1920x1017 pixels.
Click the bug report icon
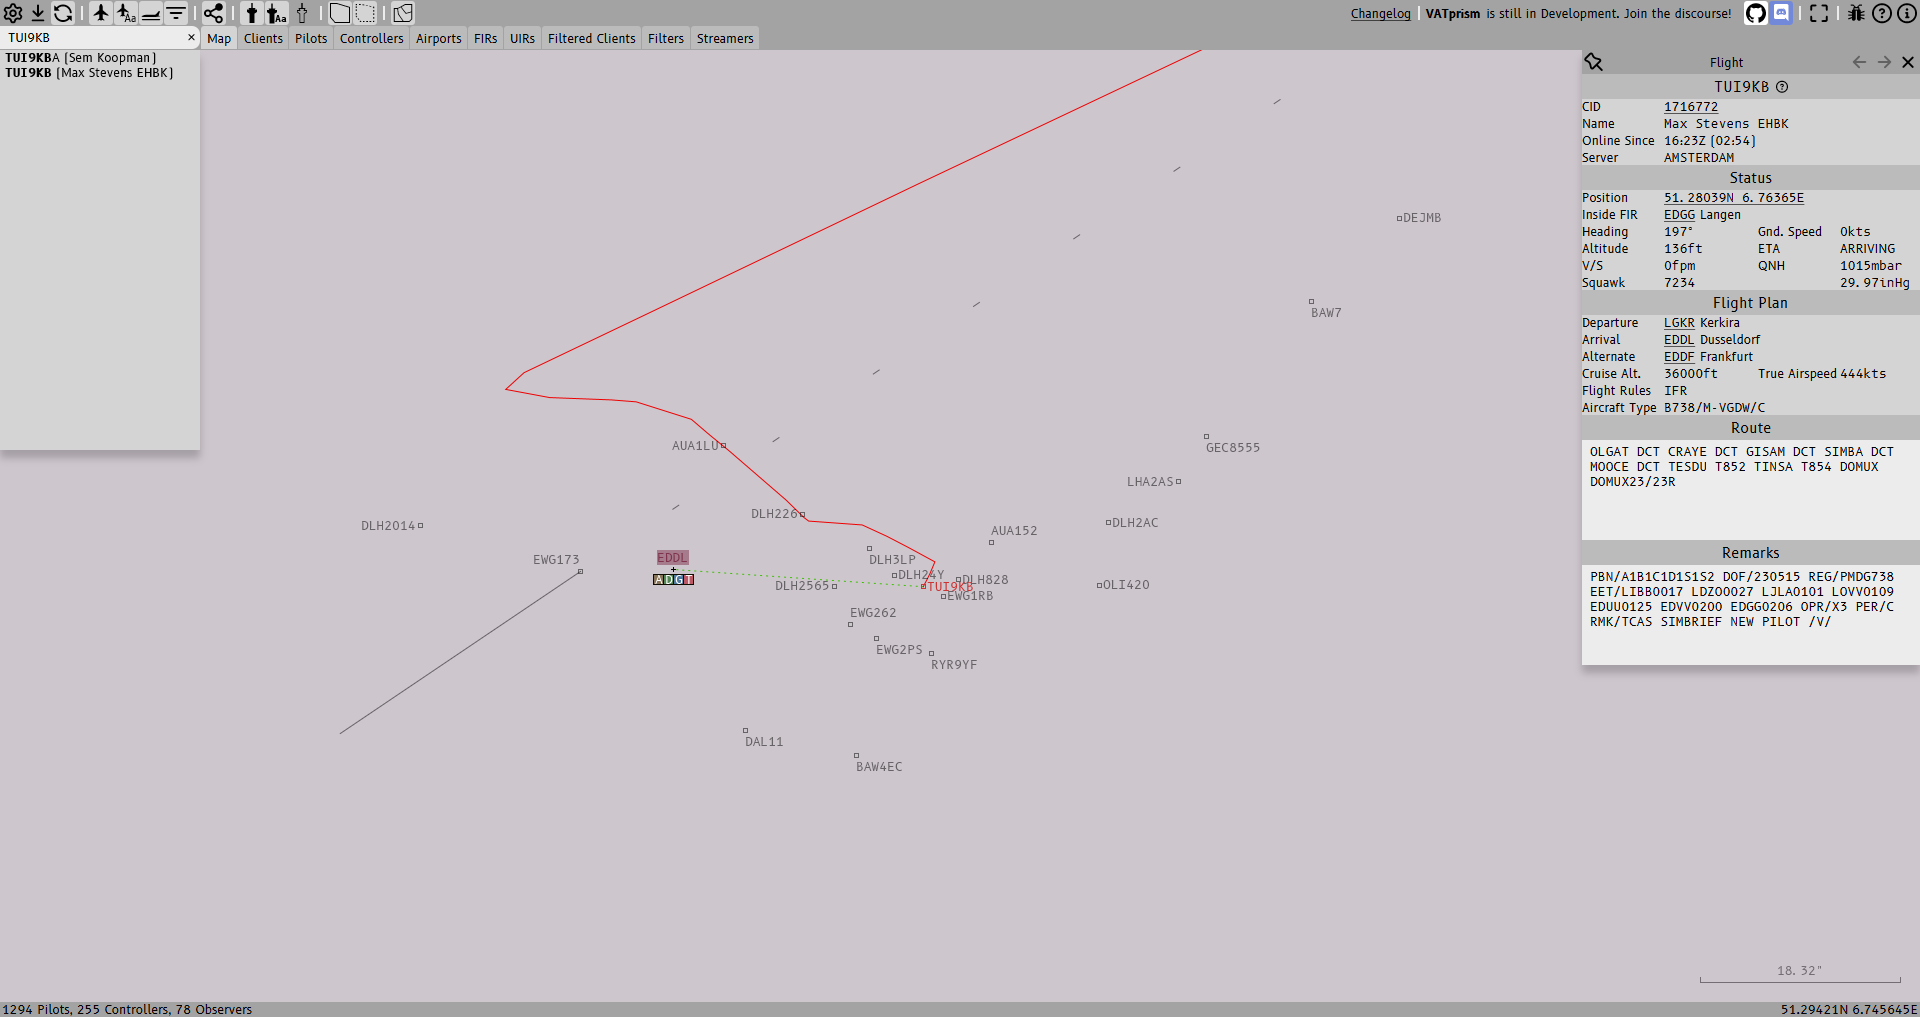pos(1856,13)
